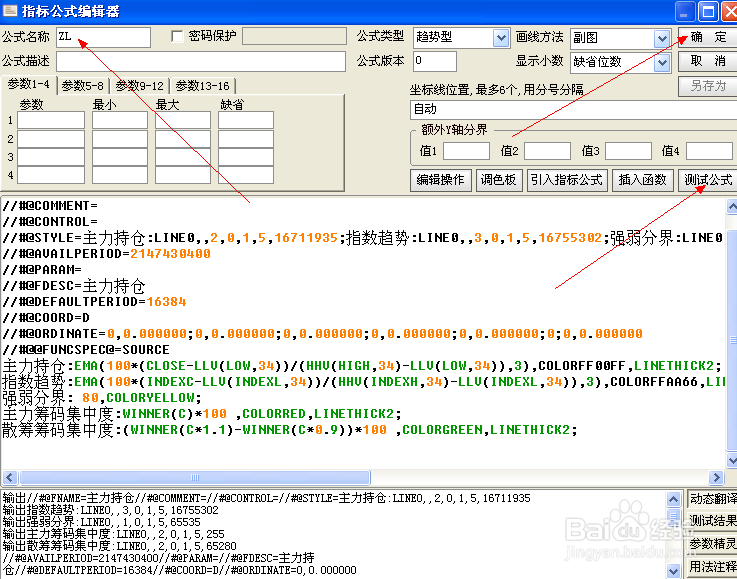
Task: Click the 参数精灵 side button
Action: 713,544
